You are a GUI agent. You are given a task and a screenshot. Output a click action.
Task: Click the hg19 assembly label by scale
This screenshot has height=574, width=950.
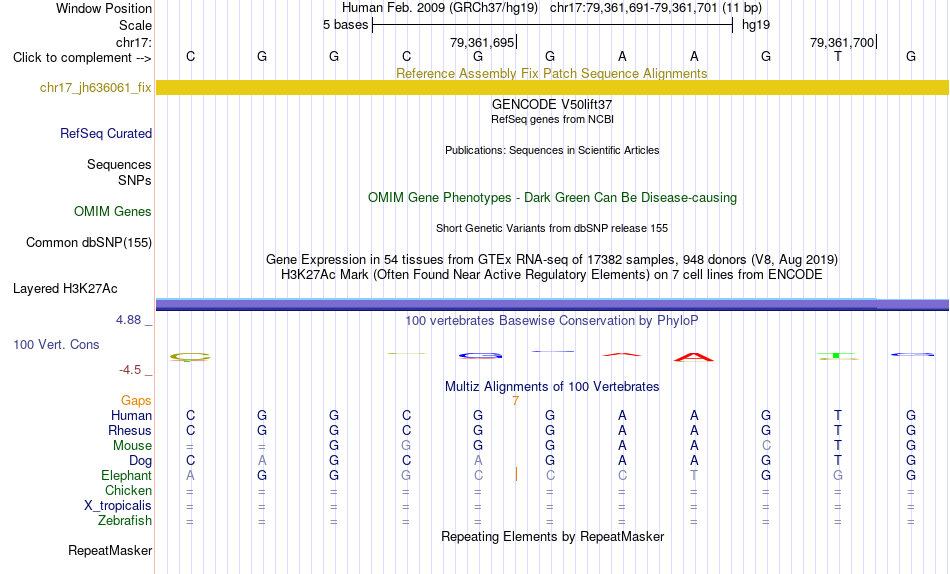point(756,25)
